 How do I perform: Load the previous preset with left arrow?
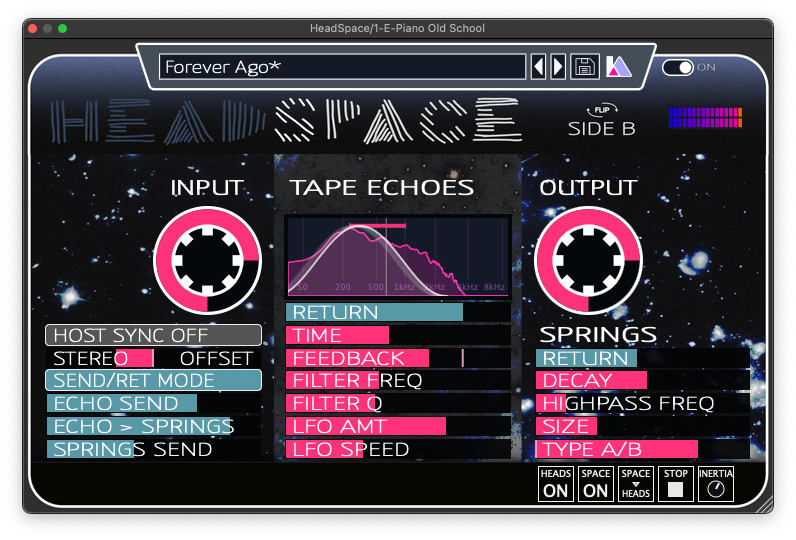pyautogui.click(x=538, y=67)
